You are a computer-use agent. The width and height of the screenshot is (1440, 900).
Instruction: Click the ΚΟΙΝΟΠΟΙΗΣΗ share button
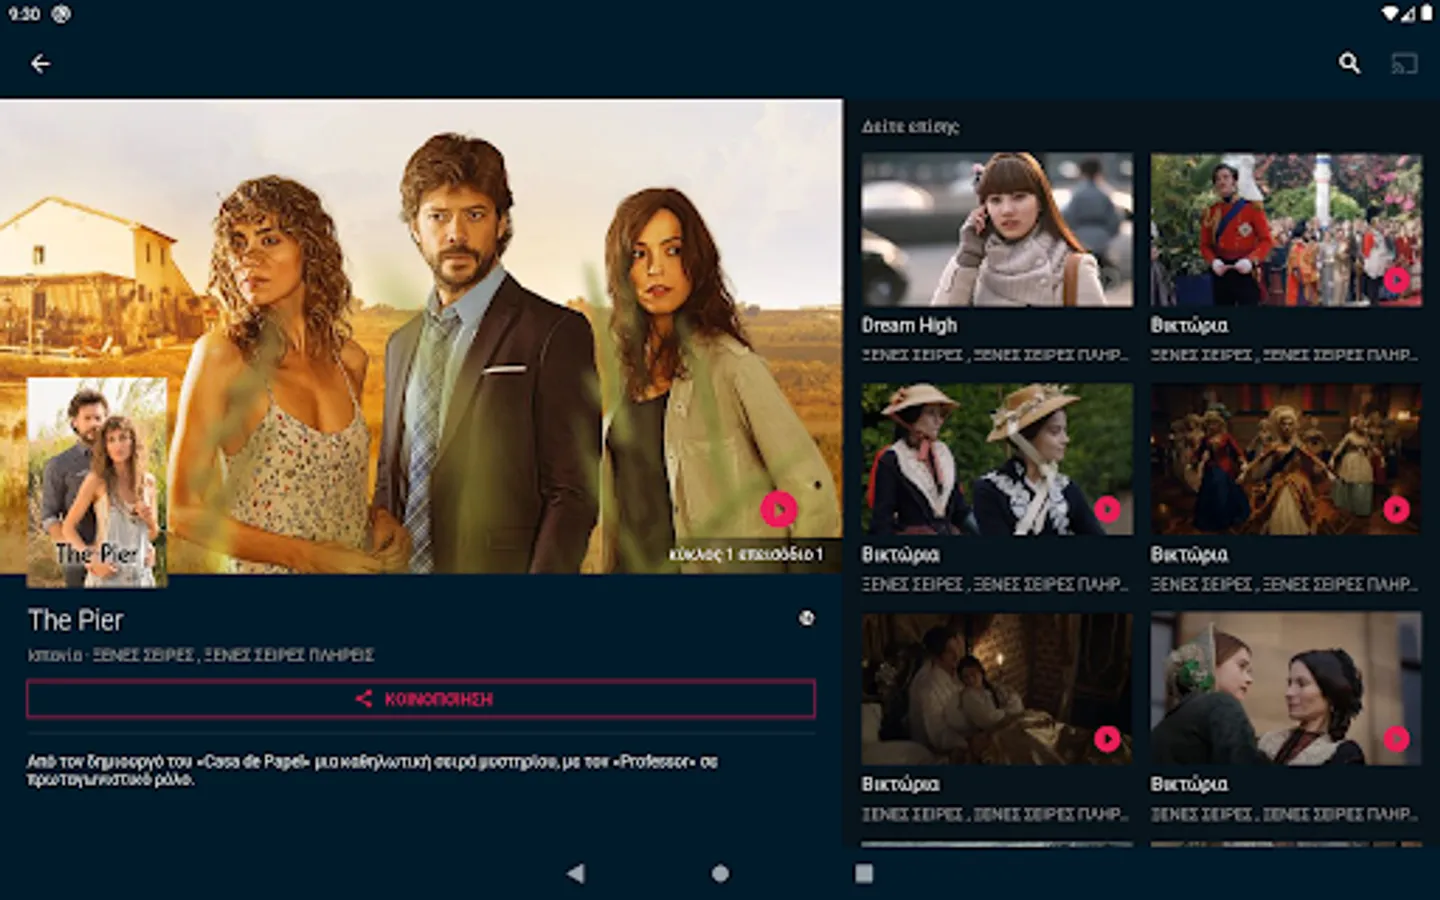(421, 699)
